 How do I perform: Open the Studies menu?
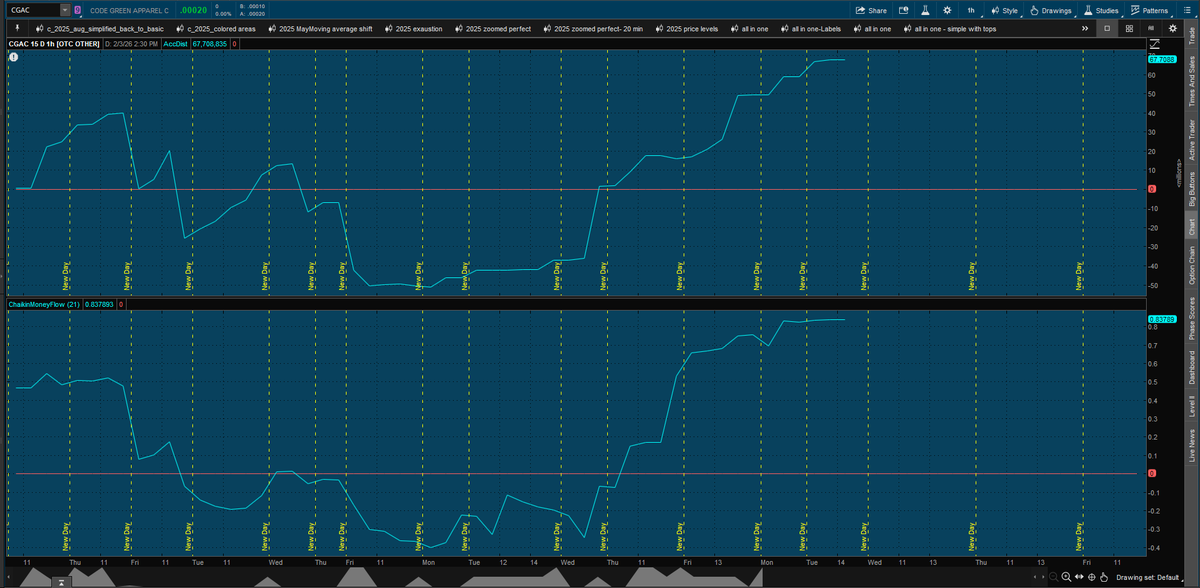[1101, 10]
